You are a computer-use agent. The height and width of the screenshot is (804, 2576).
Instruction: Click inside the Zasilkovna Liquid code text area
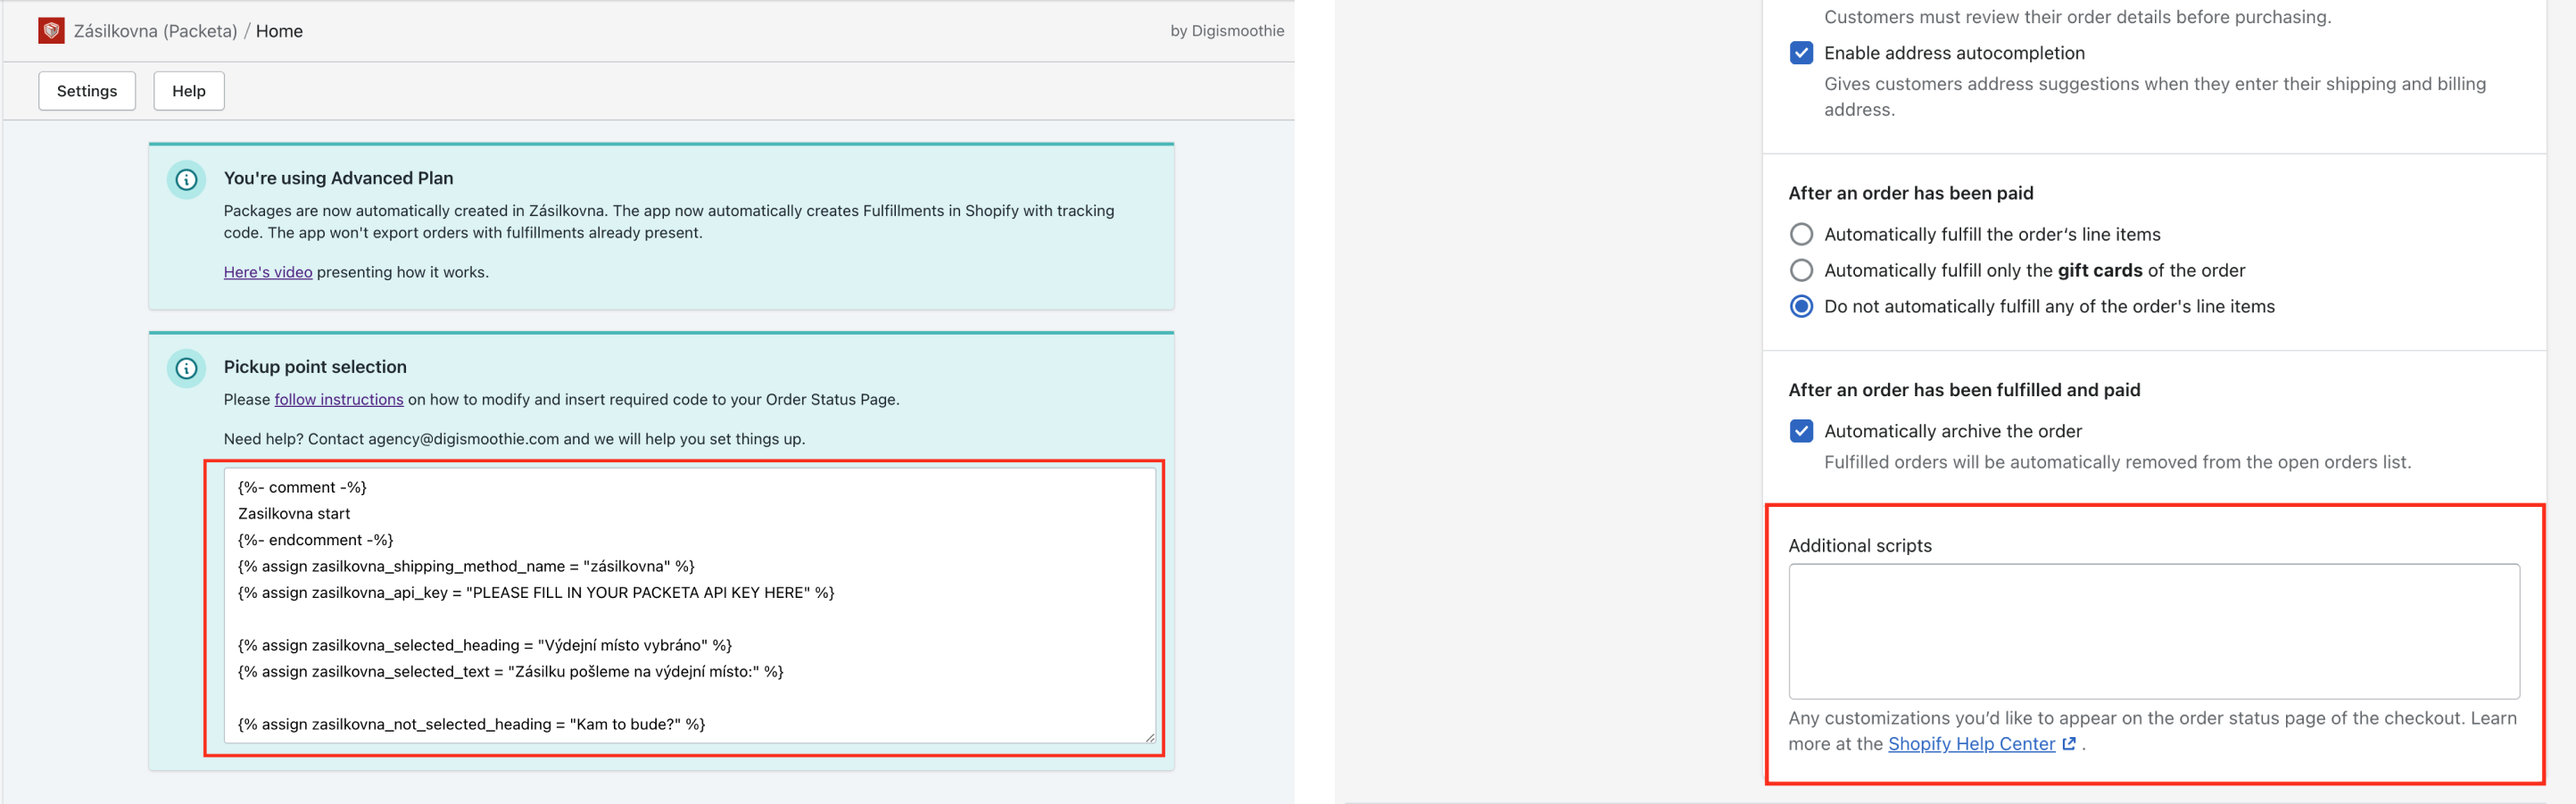[x=690, y=606]
